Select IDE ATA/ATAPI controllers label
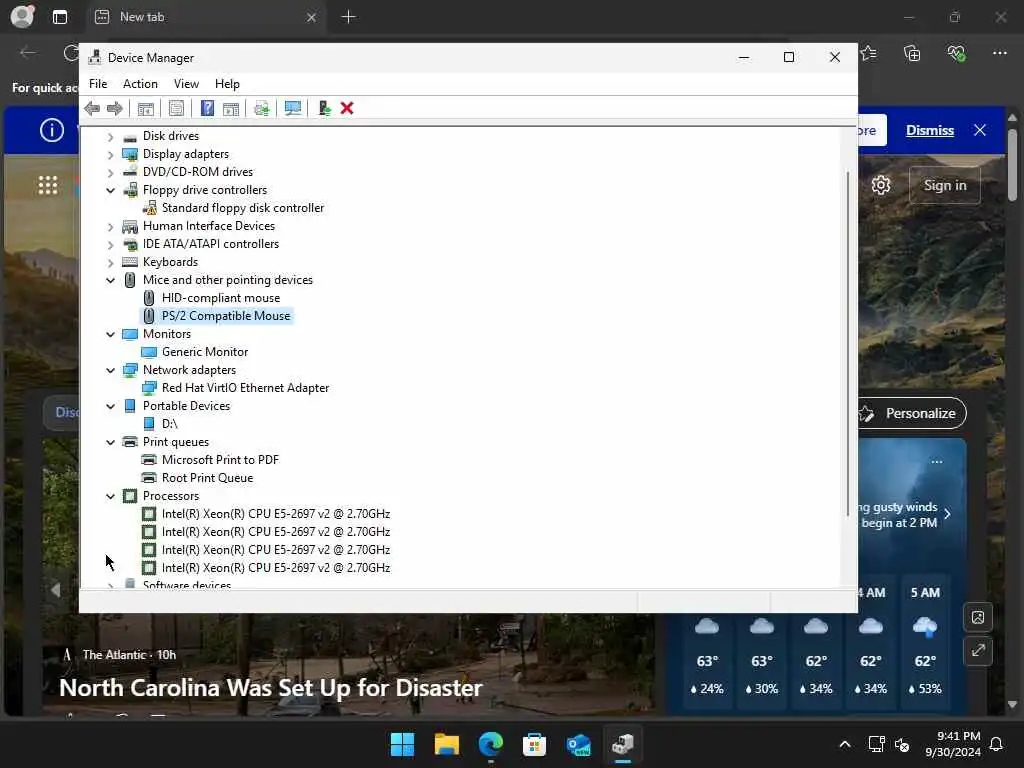Viewport: 1024px width, 768px height. point(211,244)
